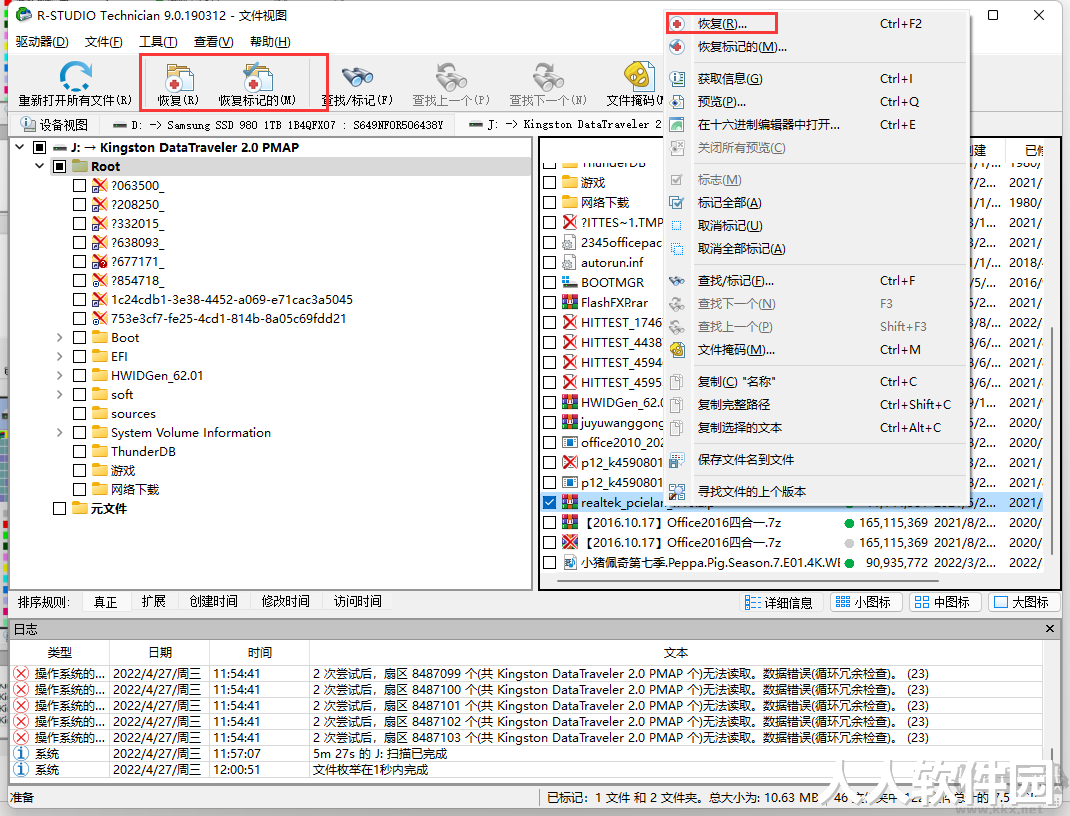Check the BOOTMGR file checkbox

[x=549, y=282]
